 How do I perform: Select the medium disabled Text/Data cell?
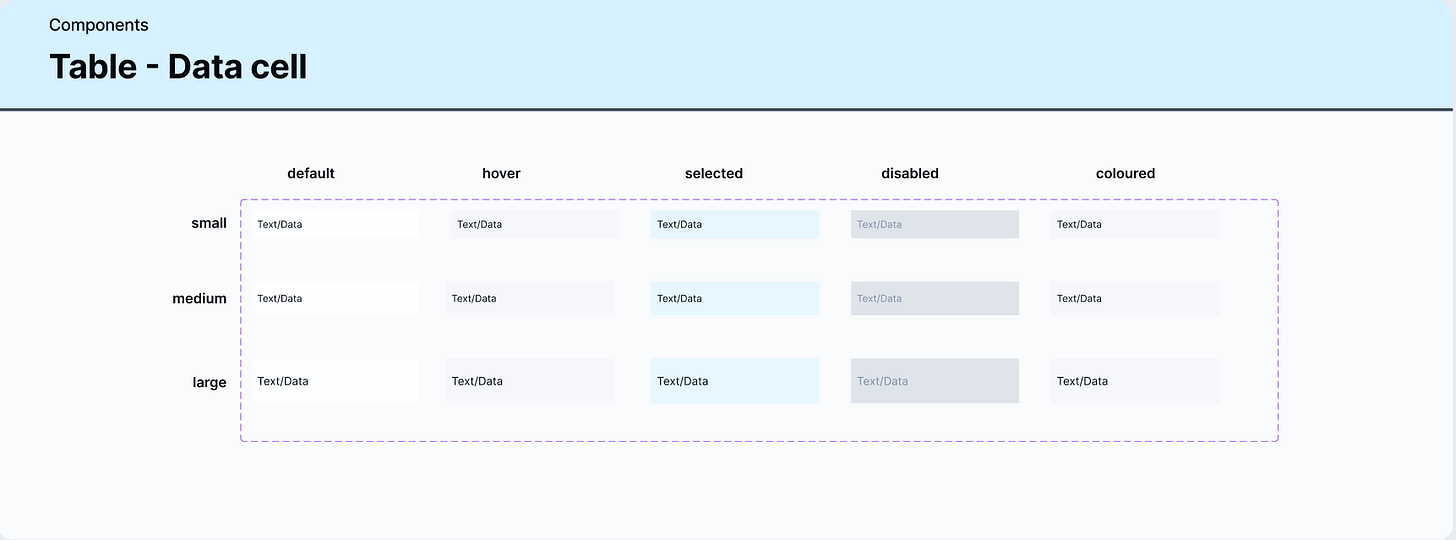[x=935, y=298]
